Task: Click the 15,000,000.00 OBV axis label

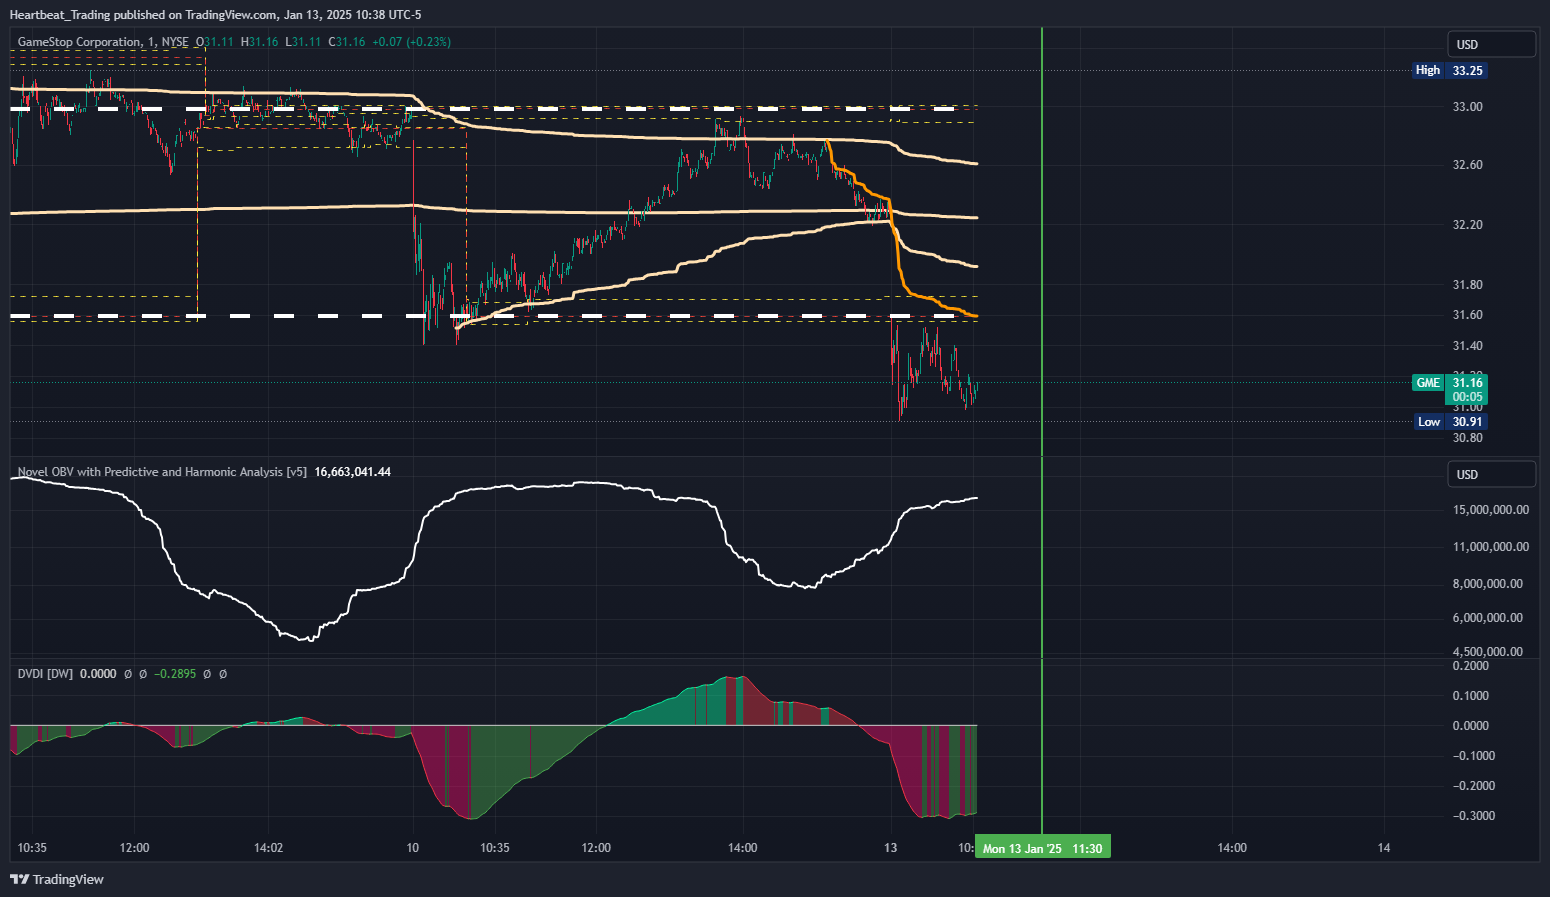Action: tap(1490, 510)
